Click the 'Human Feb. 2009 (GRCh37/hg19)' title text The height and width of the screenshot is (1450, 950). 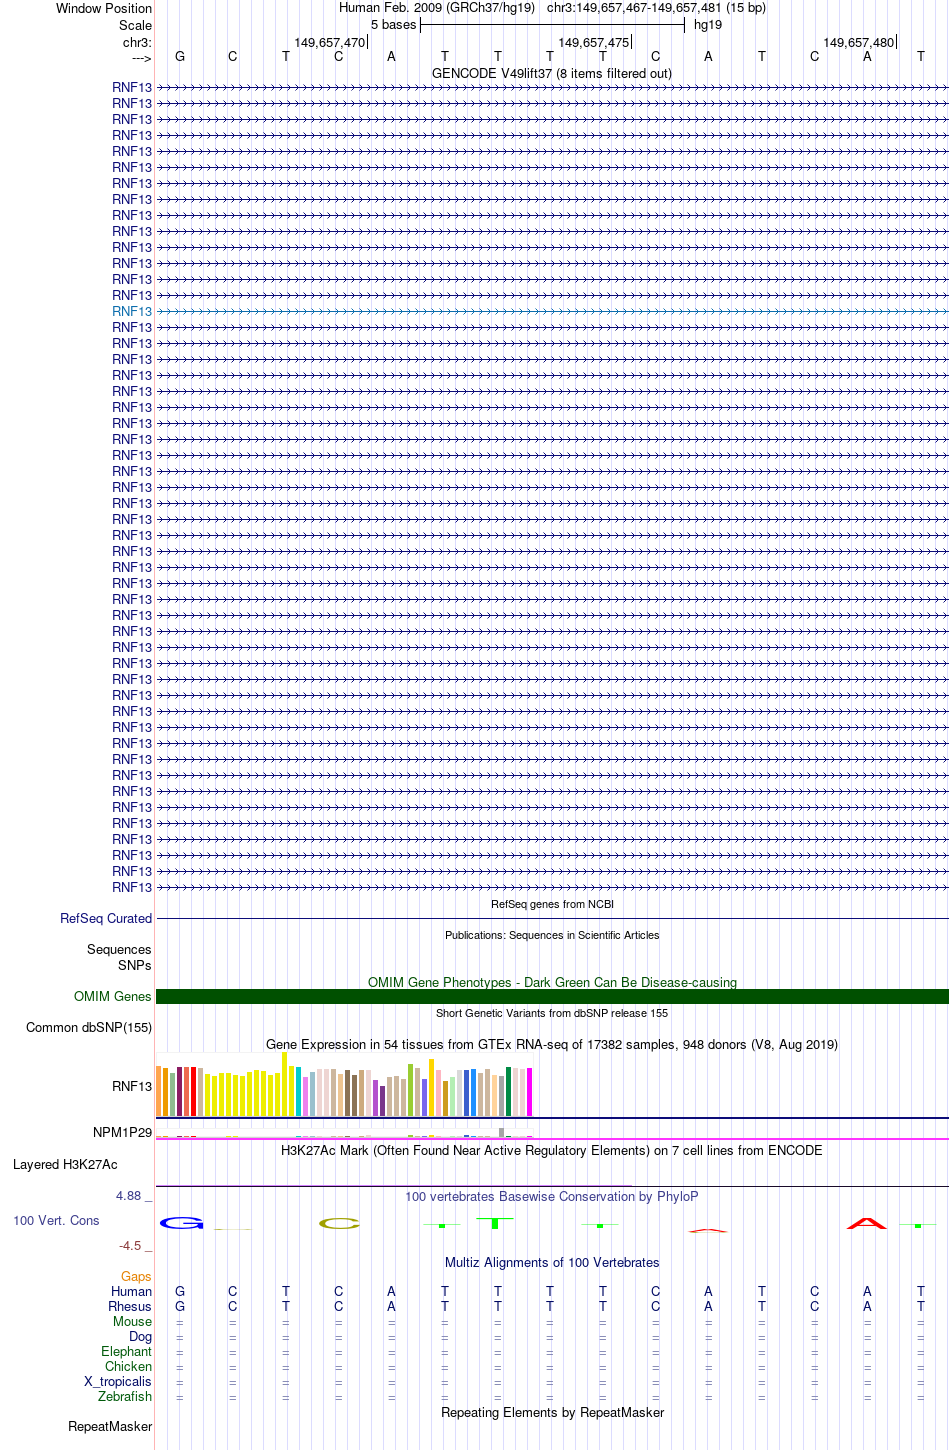click(x=437, y=8)
